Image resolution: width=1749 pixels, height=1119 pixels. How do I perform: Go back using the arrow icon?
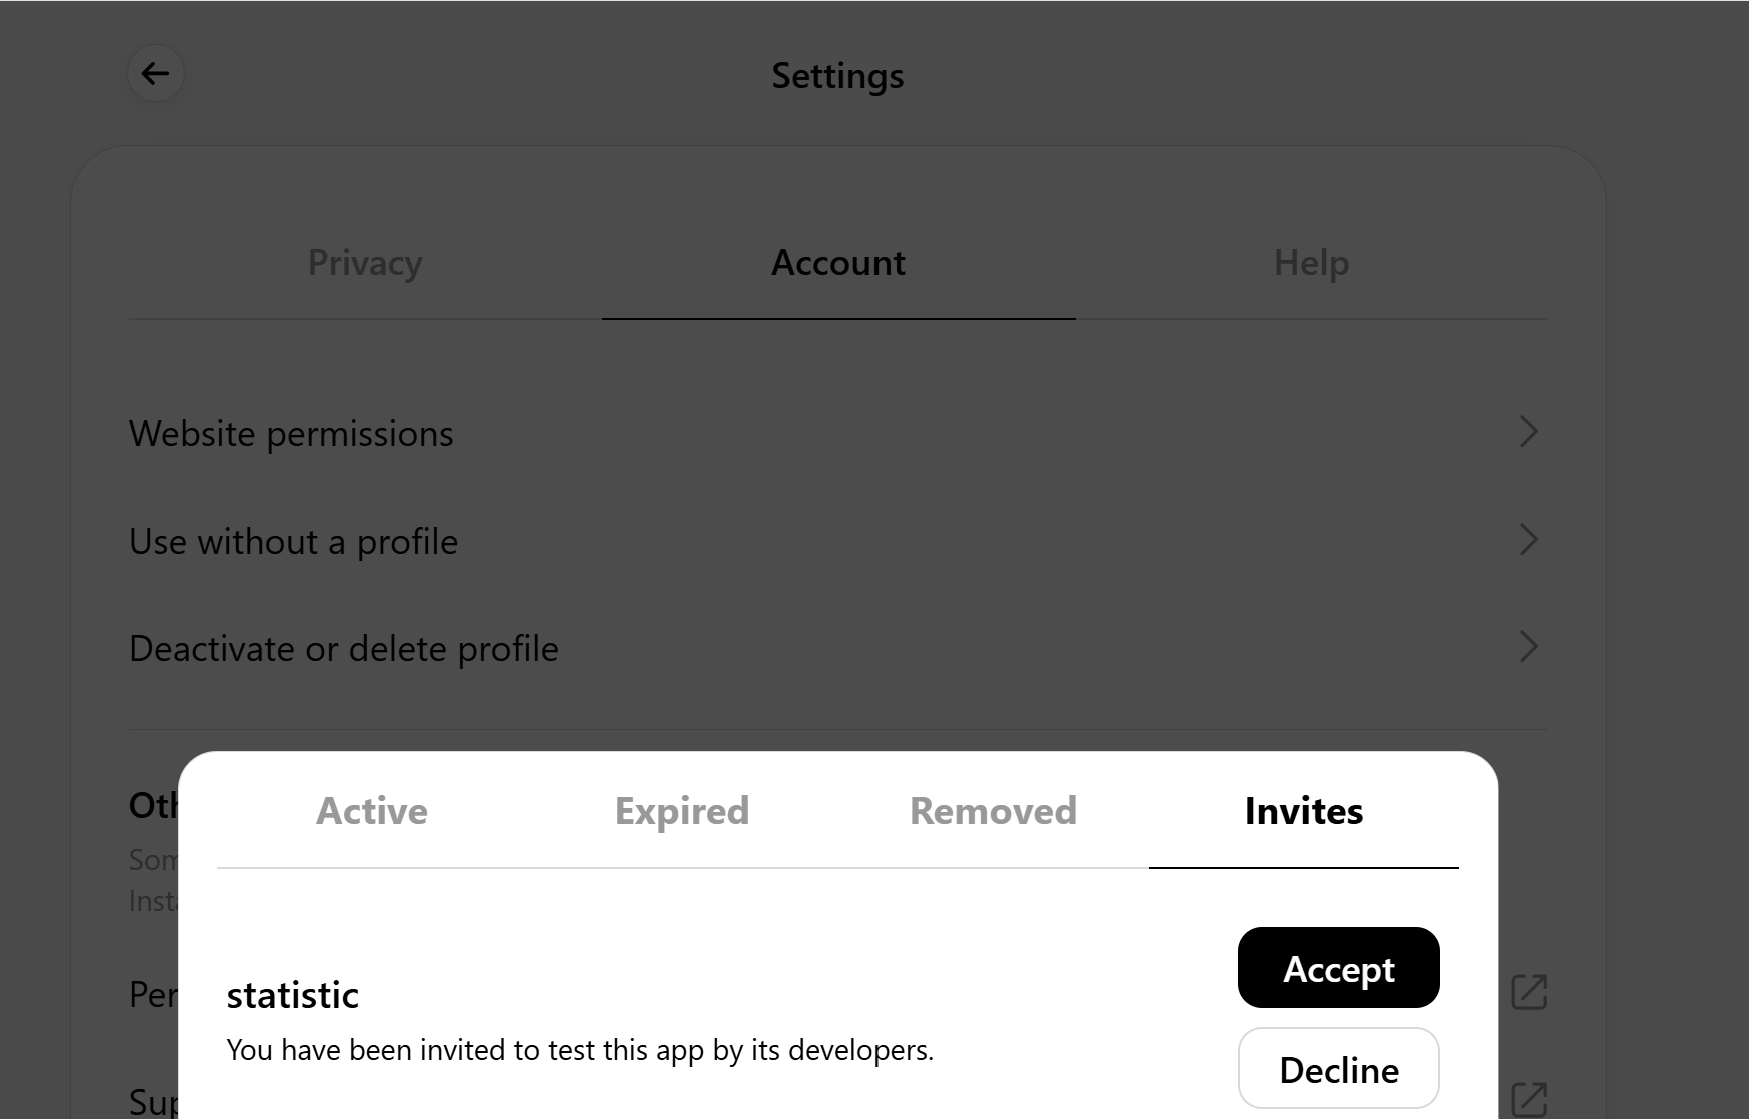[155, 74]
